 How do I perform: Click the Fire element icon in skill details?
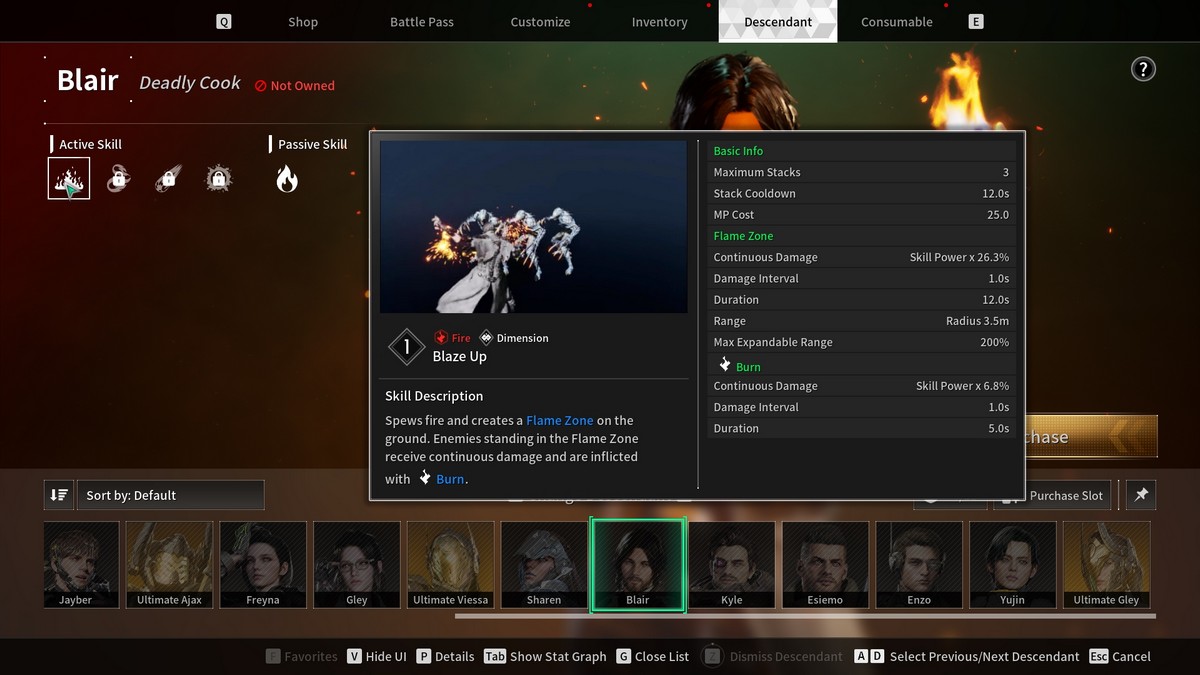coord(440,337)
